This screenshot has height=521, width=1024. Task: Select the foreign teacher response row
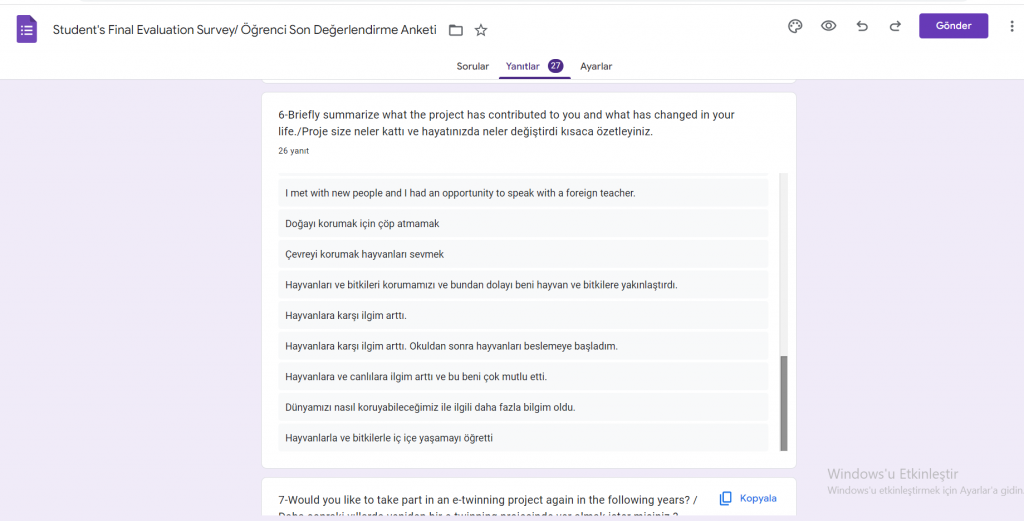click(460, 193)
